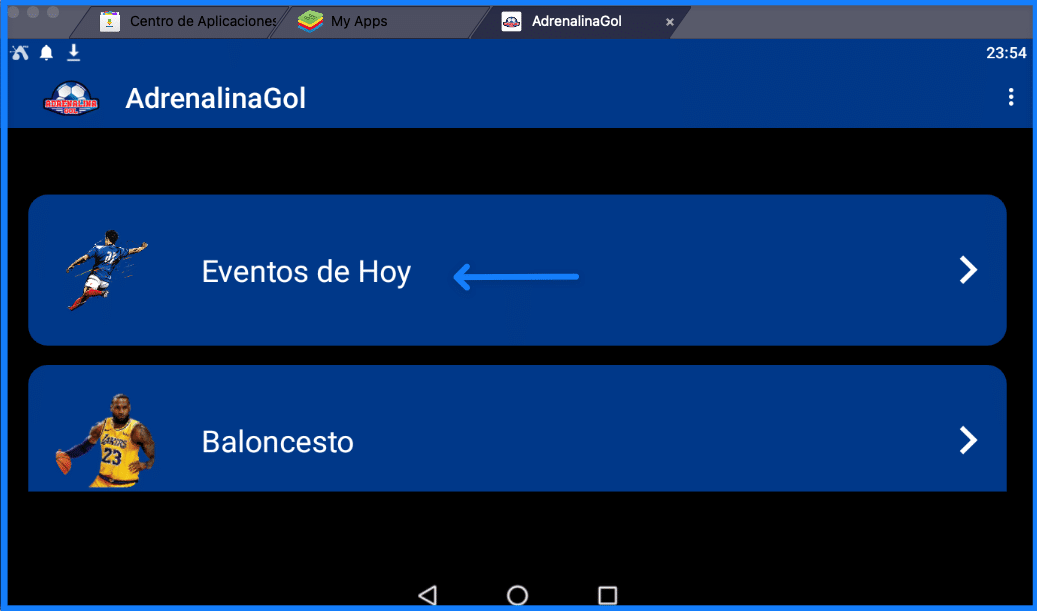Tap the Home navigation circle

(x=517, y=595)
